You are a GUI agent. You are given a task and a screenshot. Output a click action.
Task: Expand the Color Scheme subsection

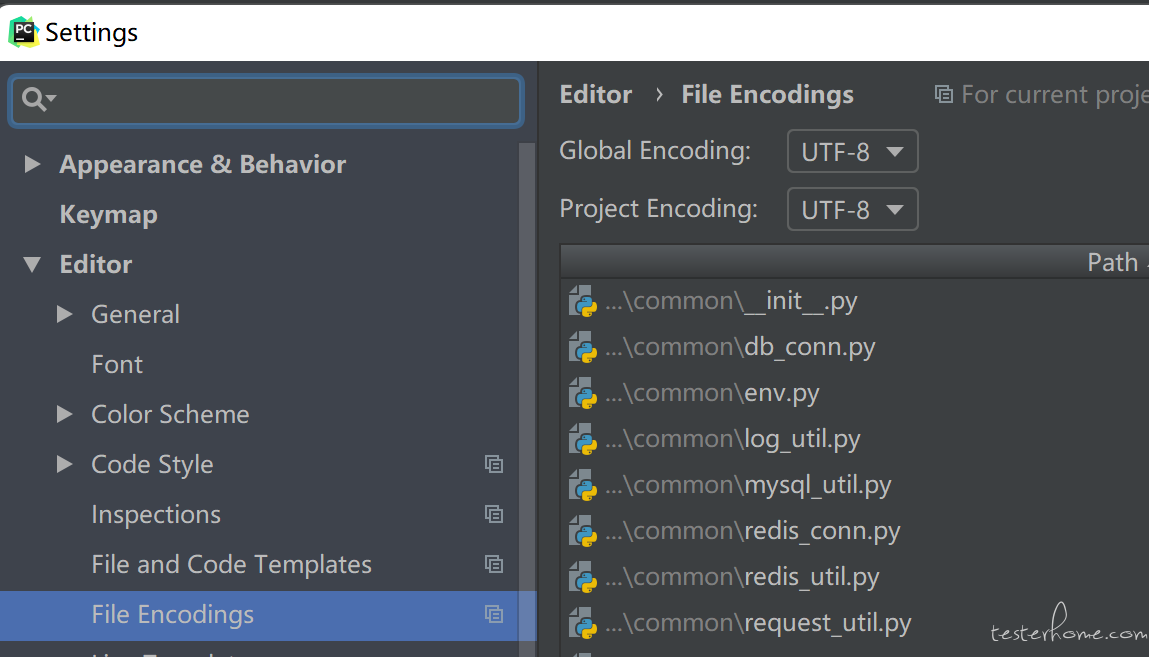64,415
